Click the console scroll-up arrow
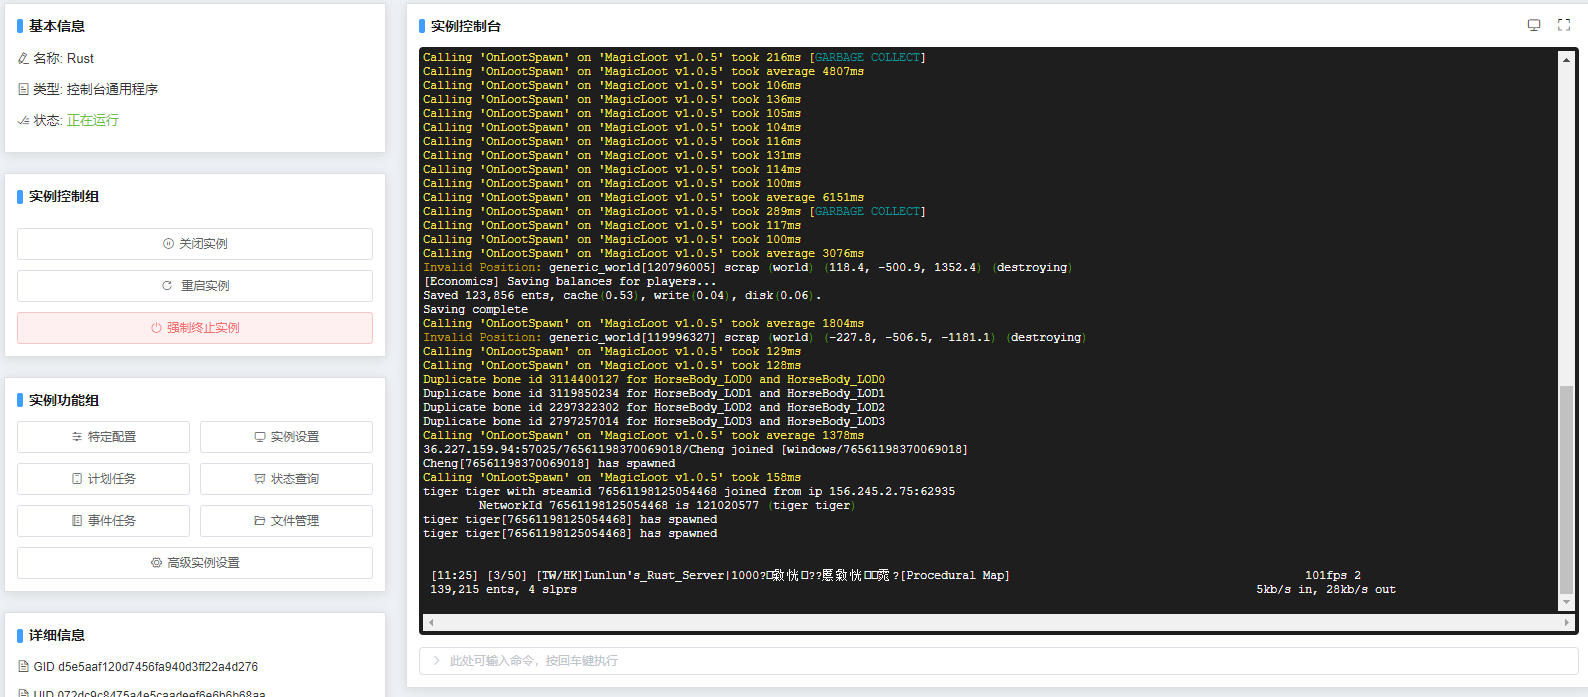Image resolution: width=1588 pixels, height=697 pixels. coord(1566,59)
